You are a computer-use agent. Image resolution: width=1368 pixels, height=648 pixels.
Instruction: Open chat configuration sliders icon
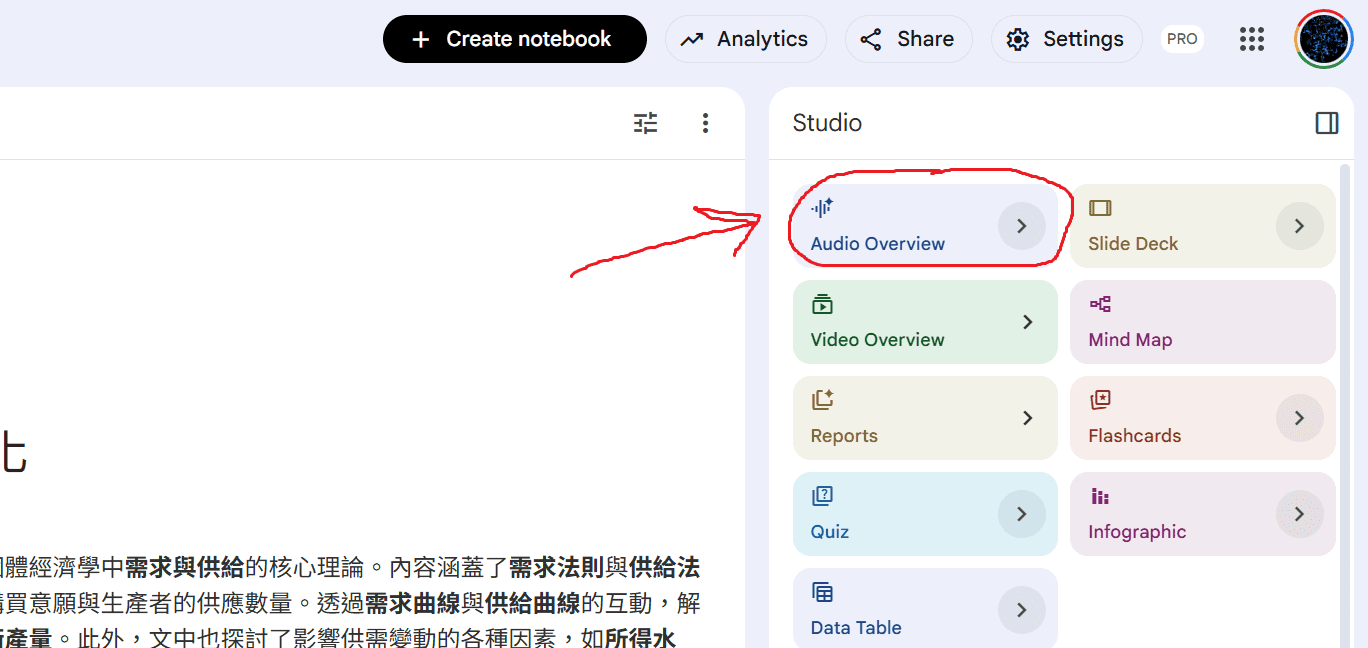point(646,123)
